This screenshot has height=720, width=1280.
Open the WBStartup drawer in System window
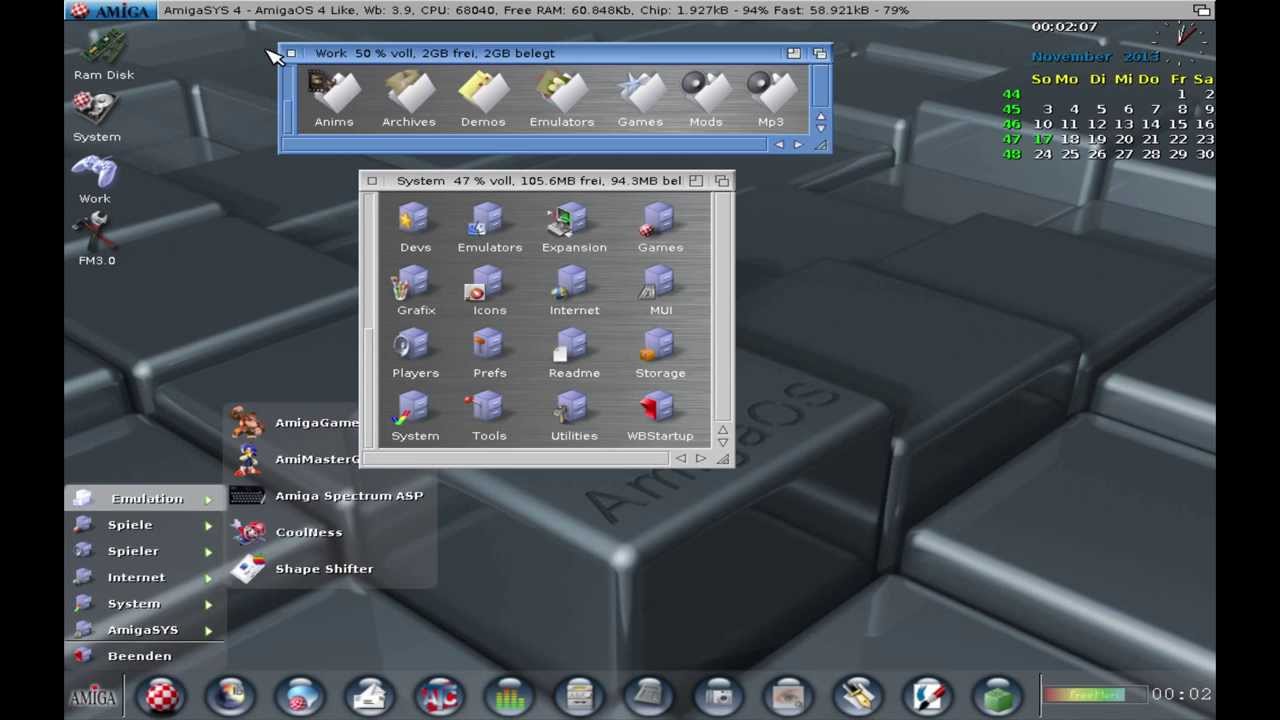[660, 417]
